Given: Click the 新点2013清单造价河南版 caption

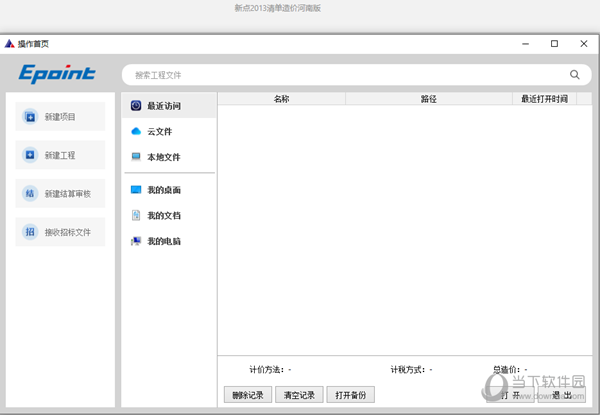Looking at the screenshot, I should [x=278, y=8].
